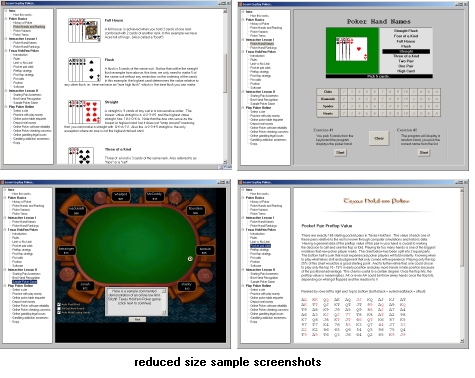
Task: Click the Diamonds suit button
Action: [327, 99]
